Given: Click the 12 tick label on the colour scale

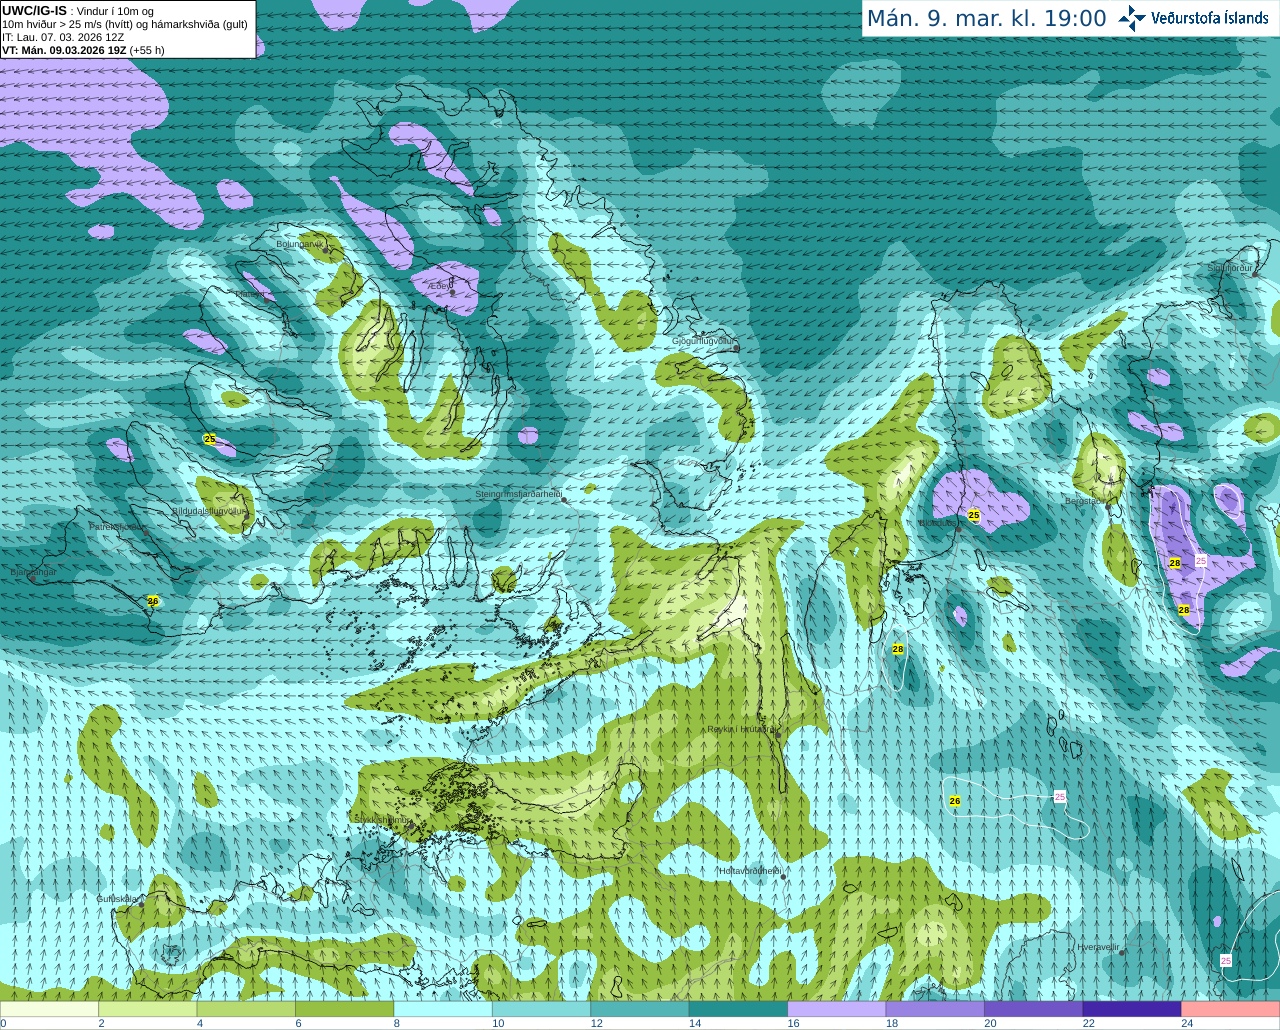Looking at the screenshot, I should 597,1023.
